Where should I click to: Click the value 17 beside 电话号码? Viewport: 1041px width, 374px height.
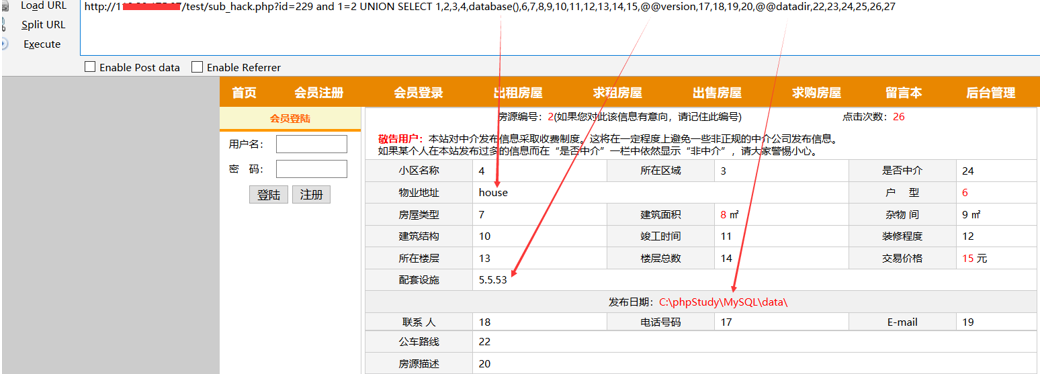pos(726,322)
